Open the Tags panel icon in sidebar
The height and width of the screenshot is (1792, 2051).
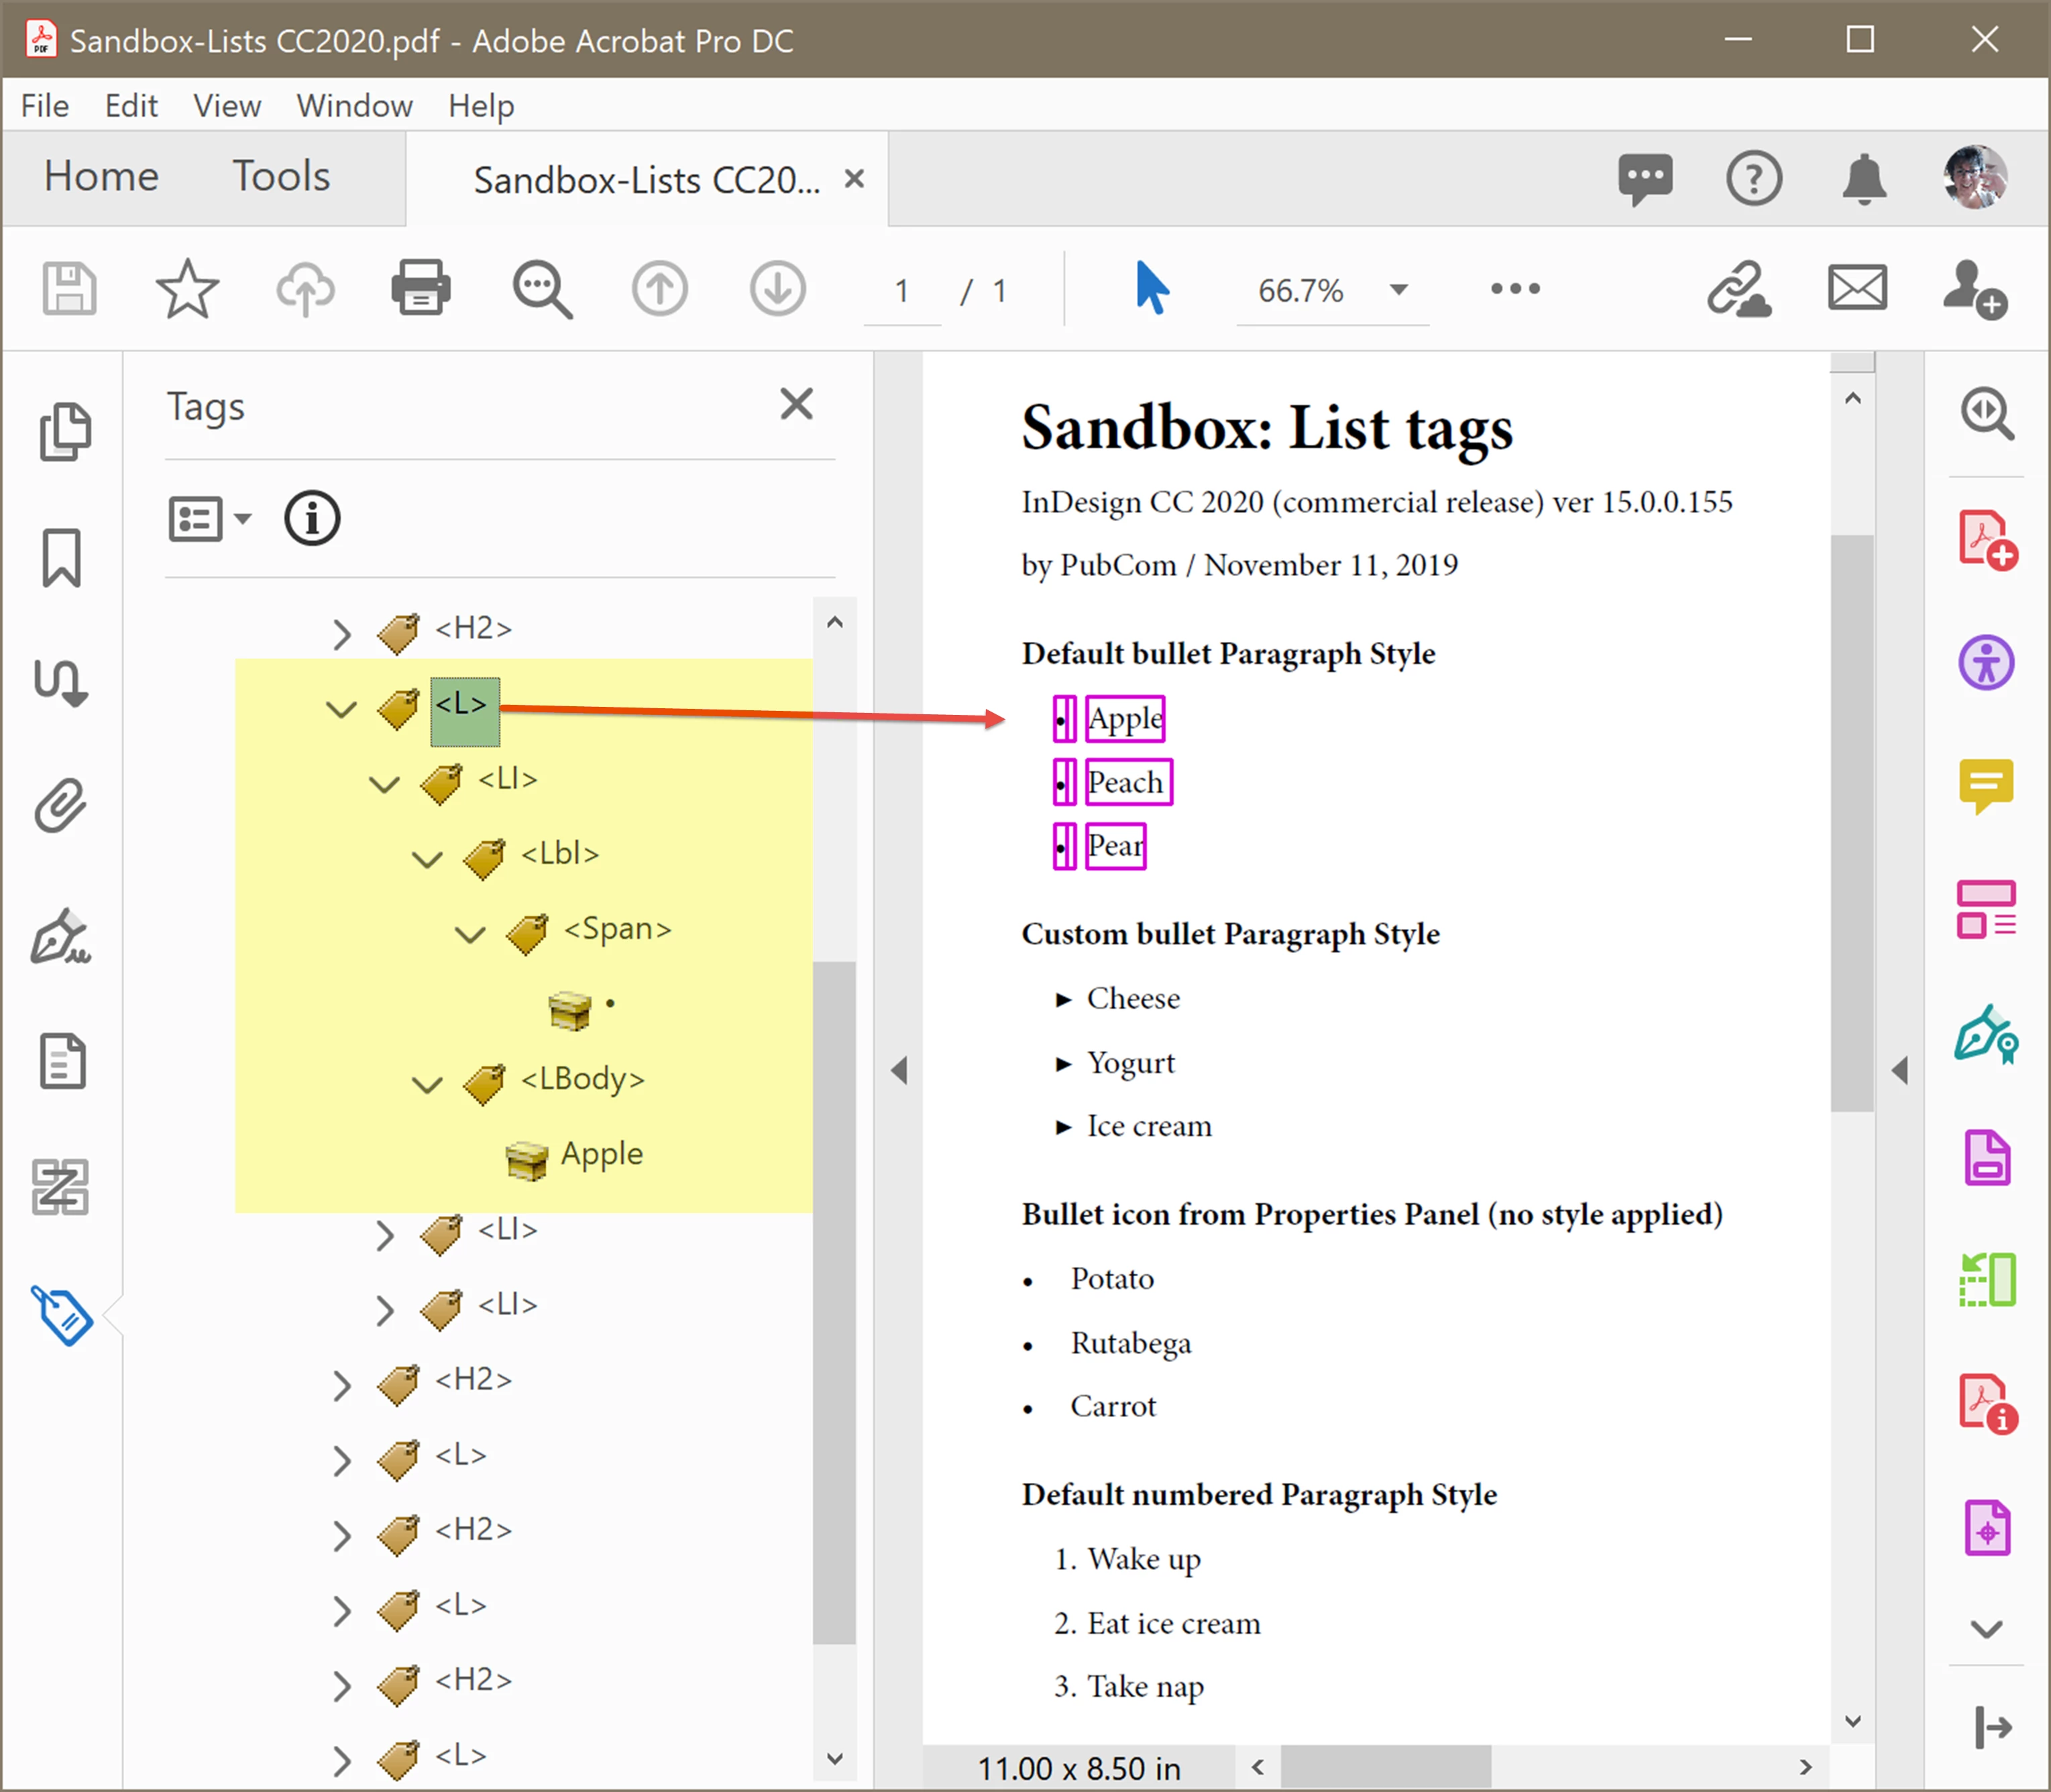[x=62, y=1314]
